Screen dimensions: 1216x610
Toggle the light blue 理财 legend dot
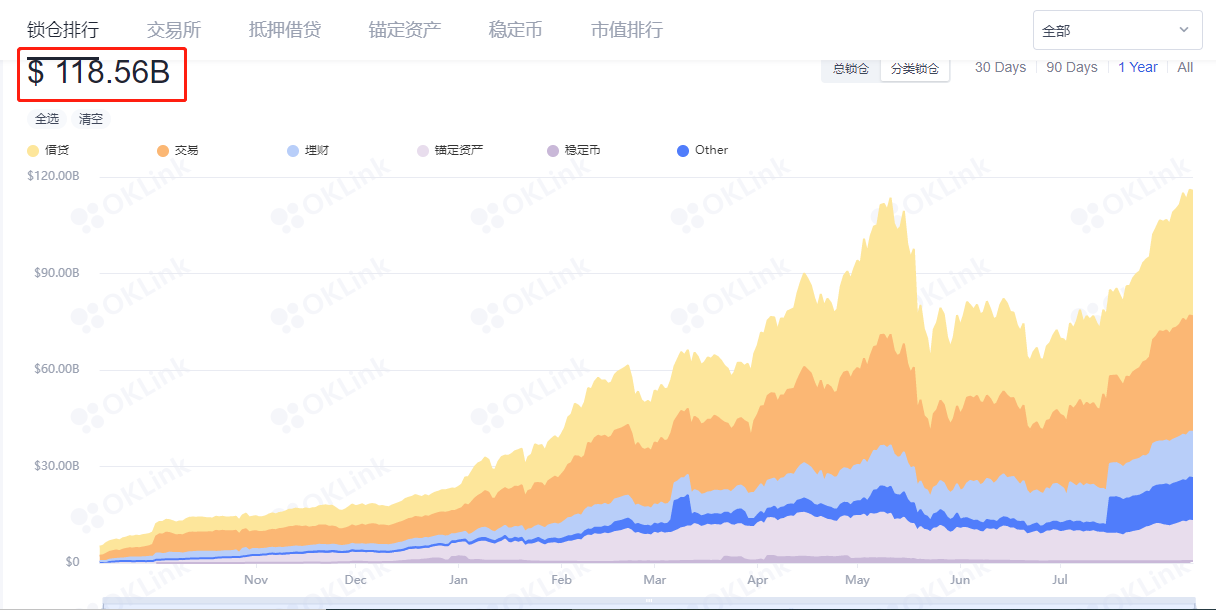point(293,151)
